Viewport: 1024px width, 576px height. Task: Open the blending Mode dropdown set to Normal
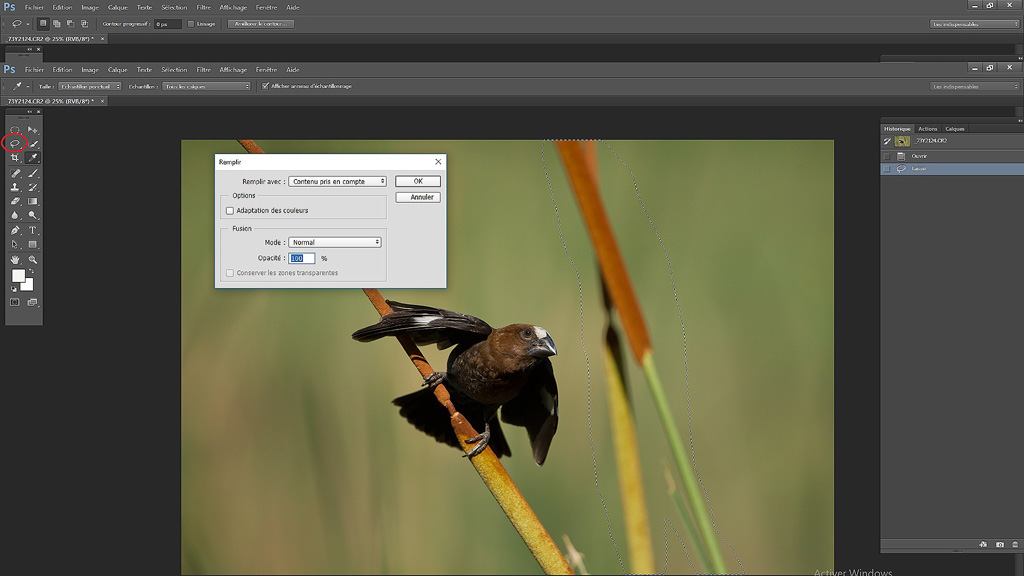[335, 242]
